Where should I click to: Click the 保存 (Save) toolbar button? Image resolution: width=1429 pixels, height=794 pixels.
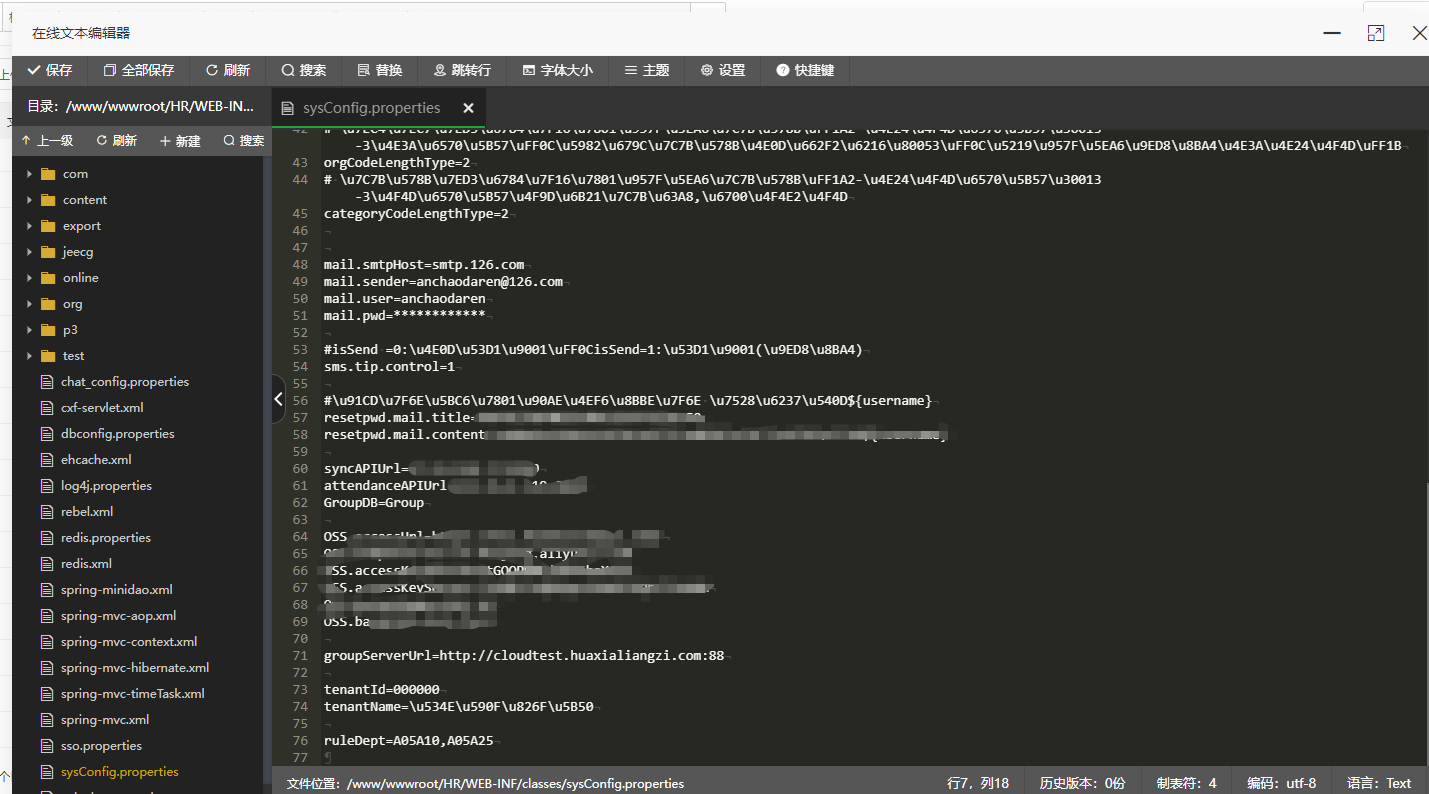(50, 70)
